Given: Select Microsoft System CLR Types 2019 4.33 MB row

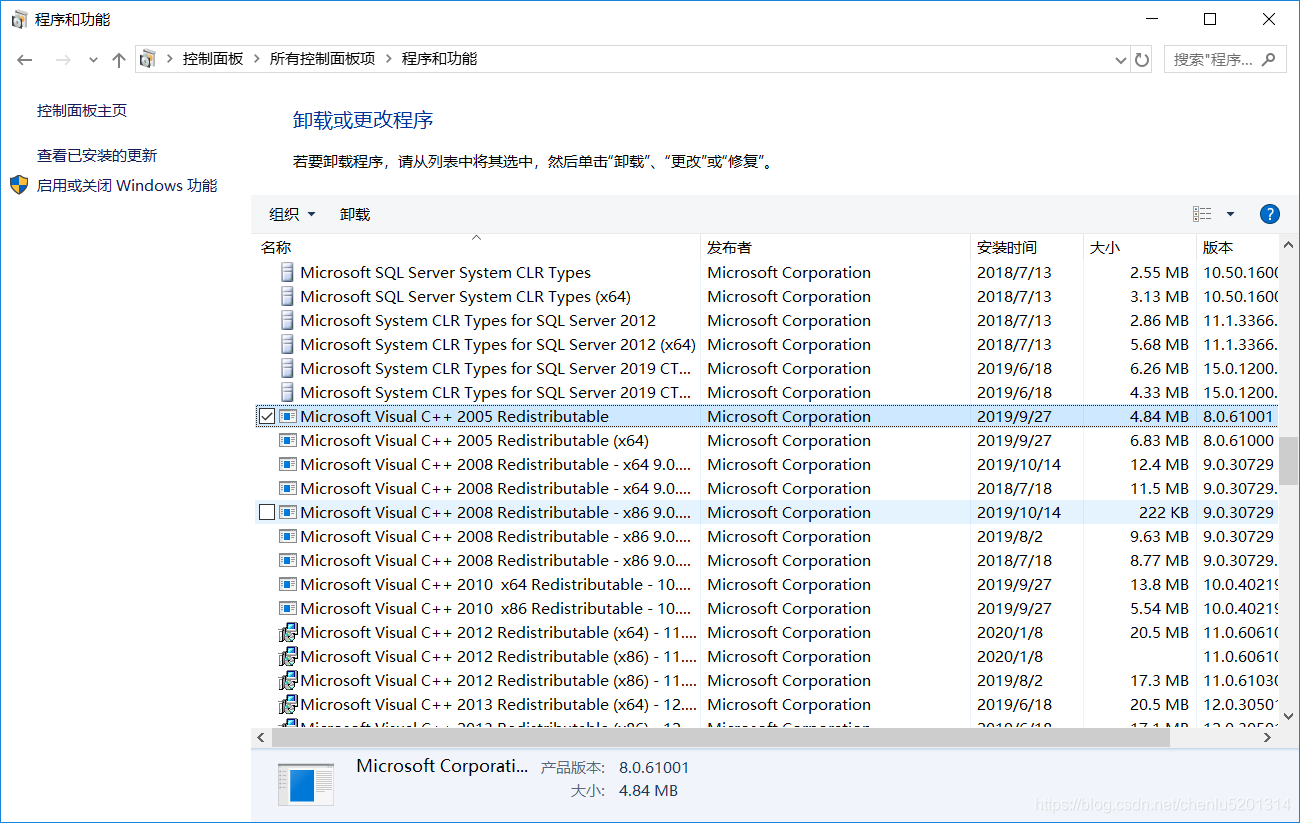Looking at the screenshot, I should tap(767, 392).
